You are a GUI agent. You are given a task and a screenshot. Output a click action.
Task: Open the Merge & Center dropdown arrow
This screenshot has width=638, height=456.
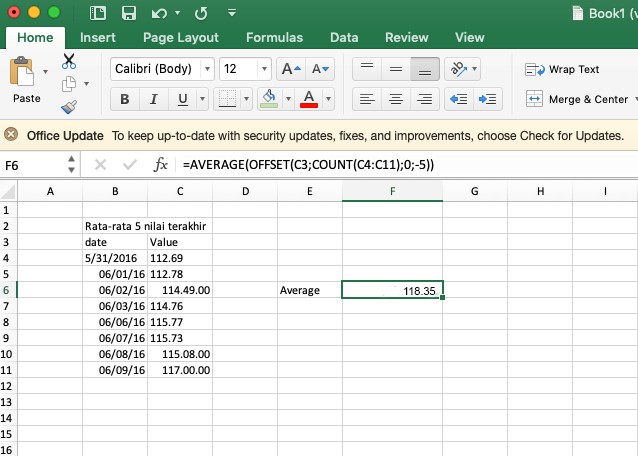pyautogui.click(x=634, y=99)
